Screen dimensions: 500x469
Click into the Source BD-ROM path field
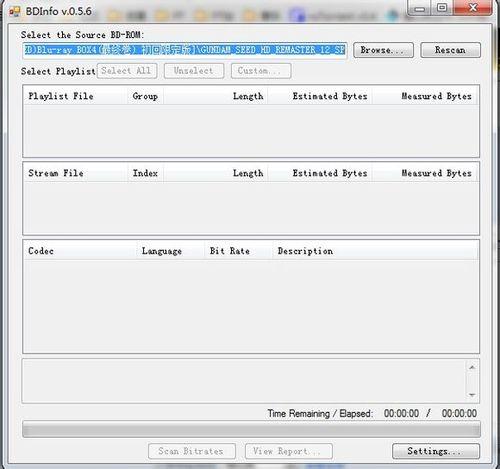point(185,50)
